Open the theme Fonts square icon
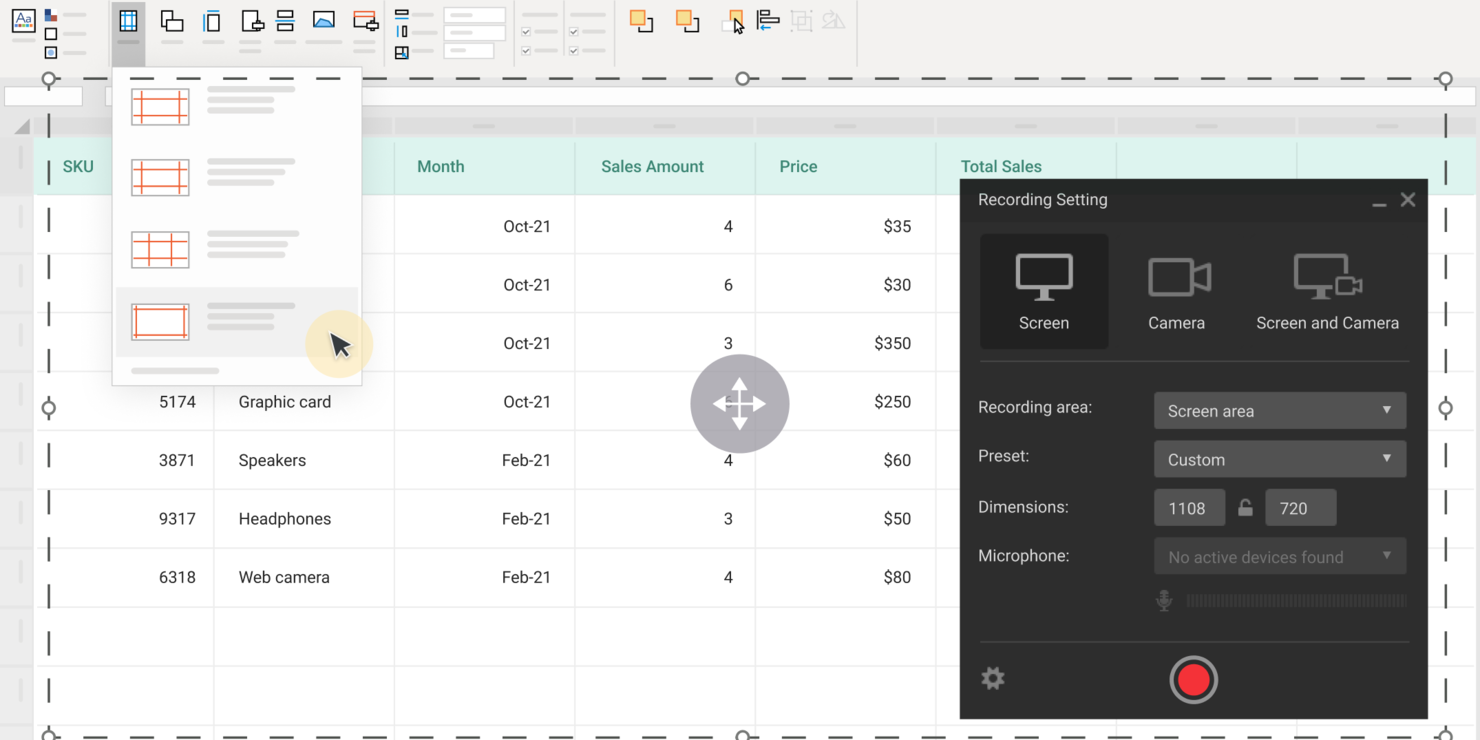This screenshot has width=1480, height=740. [x=51, y=34]
